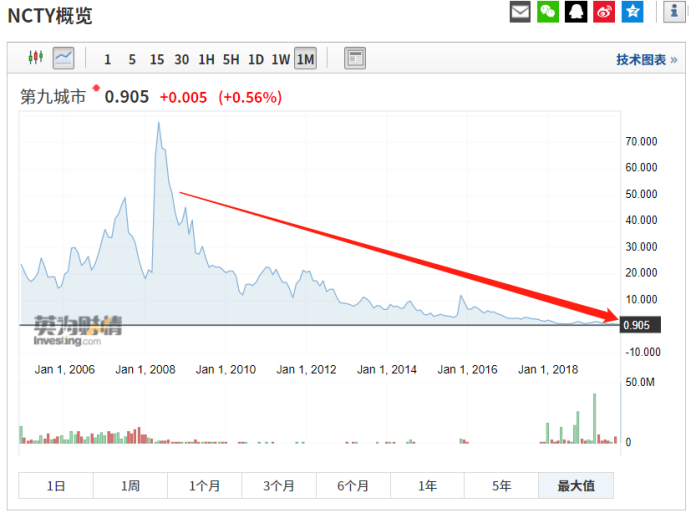Share to WeChat using the green icon

(x=548, y=12)
